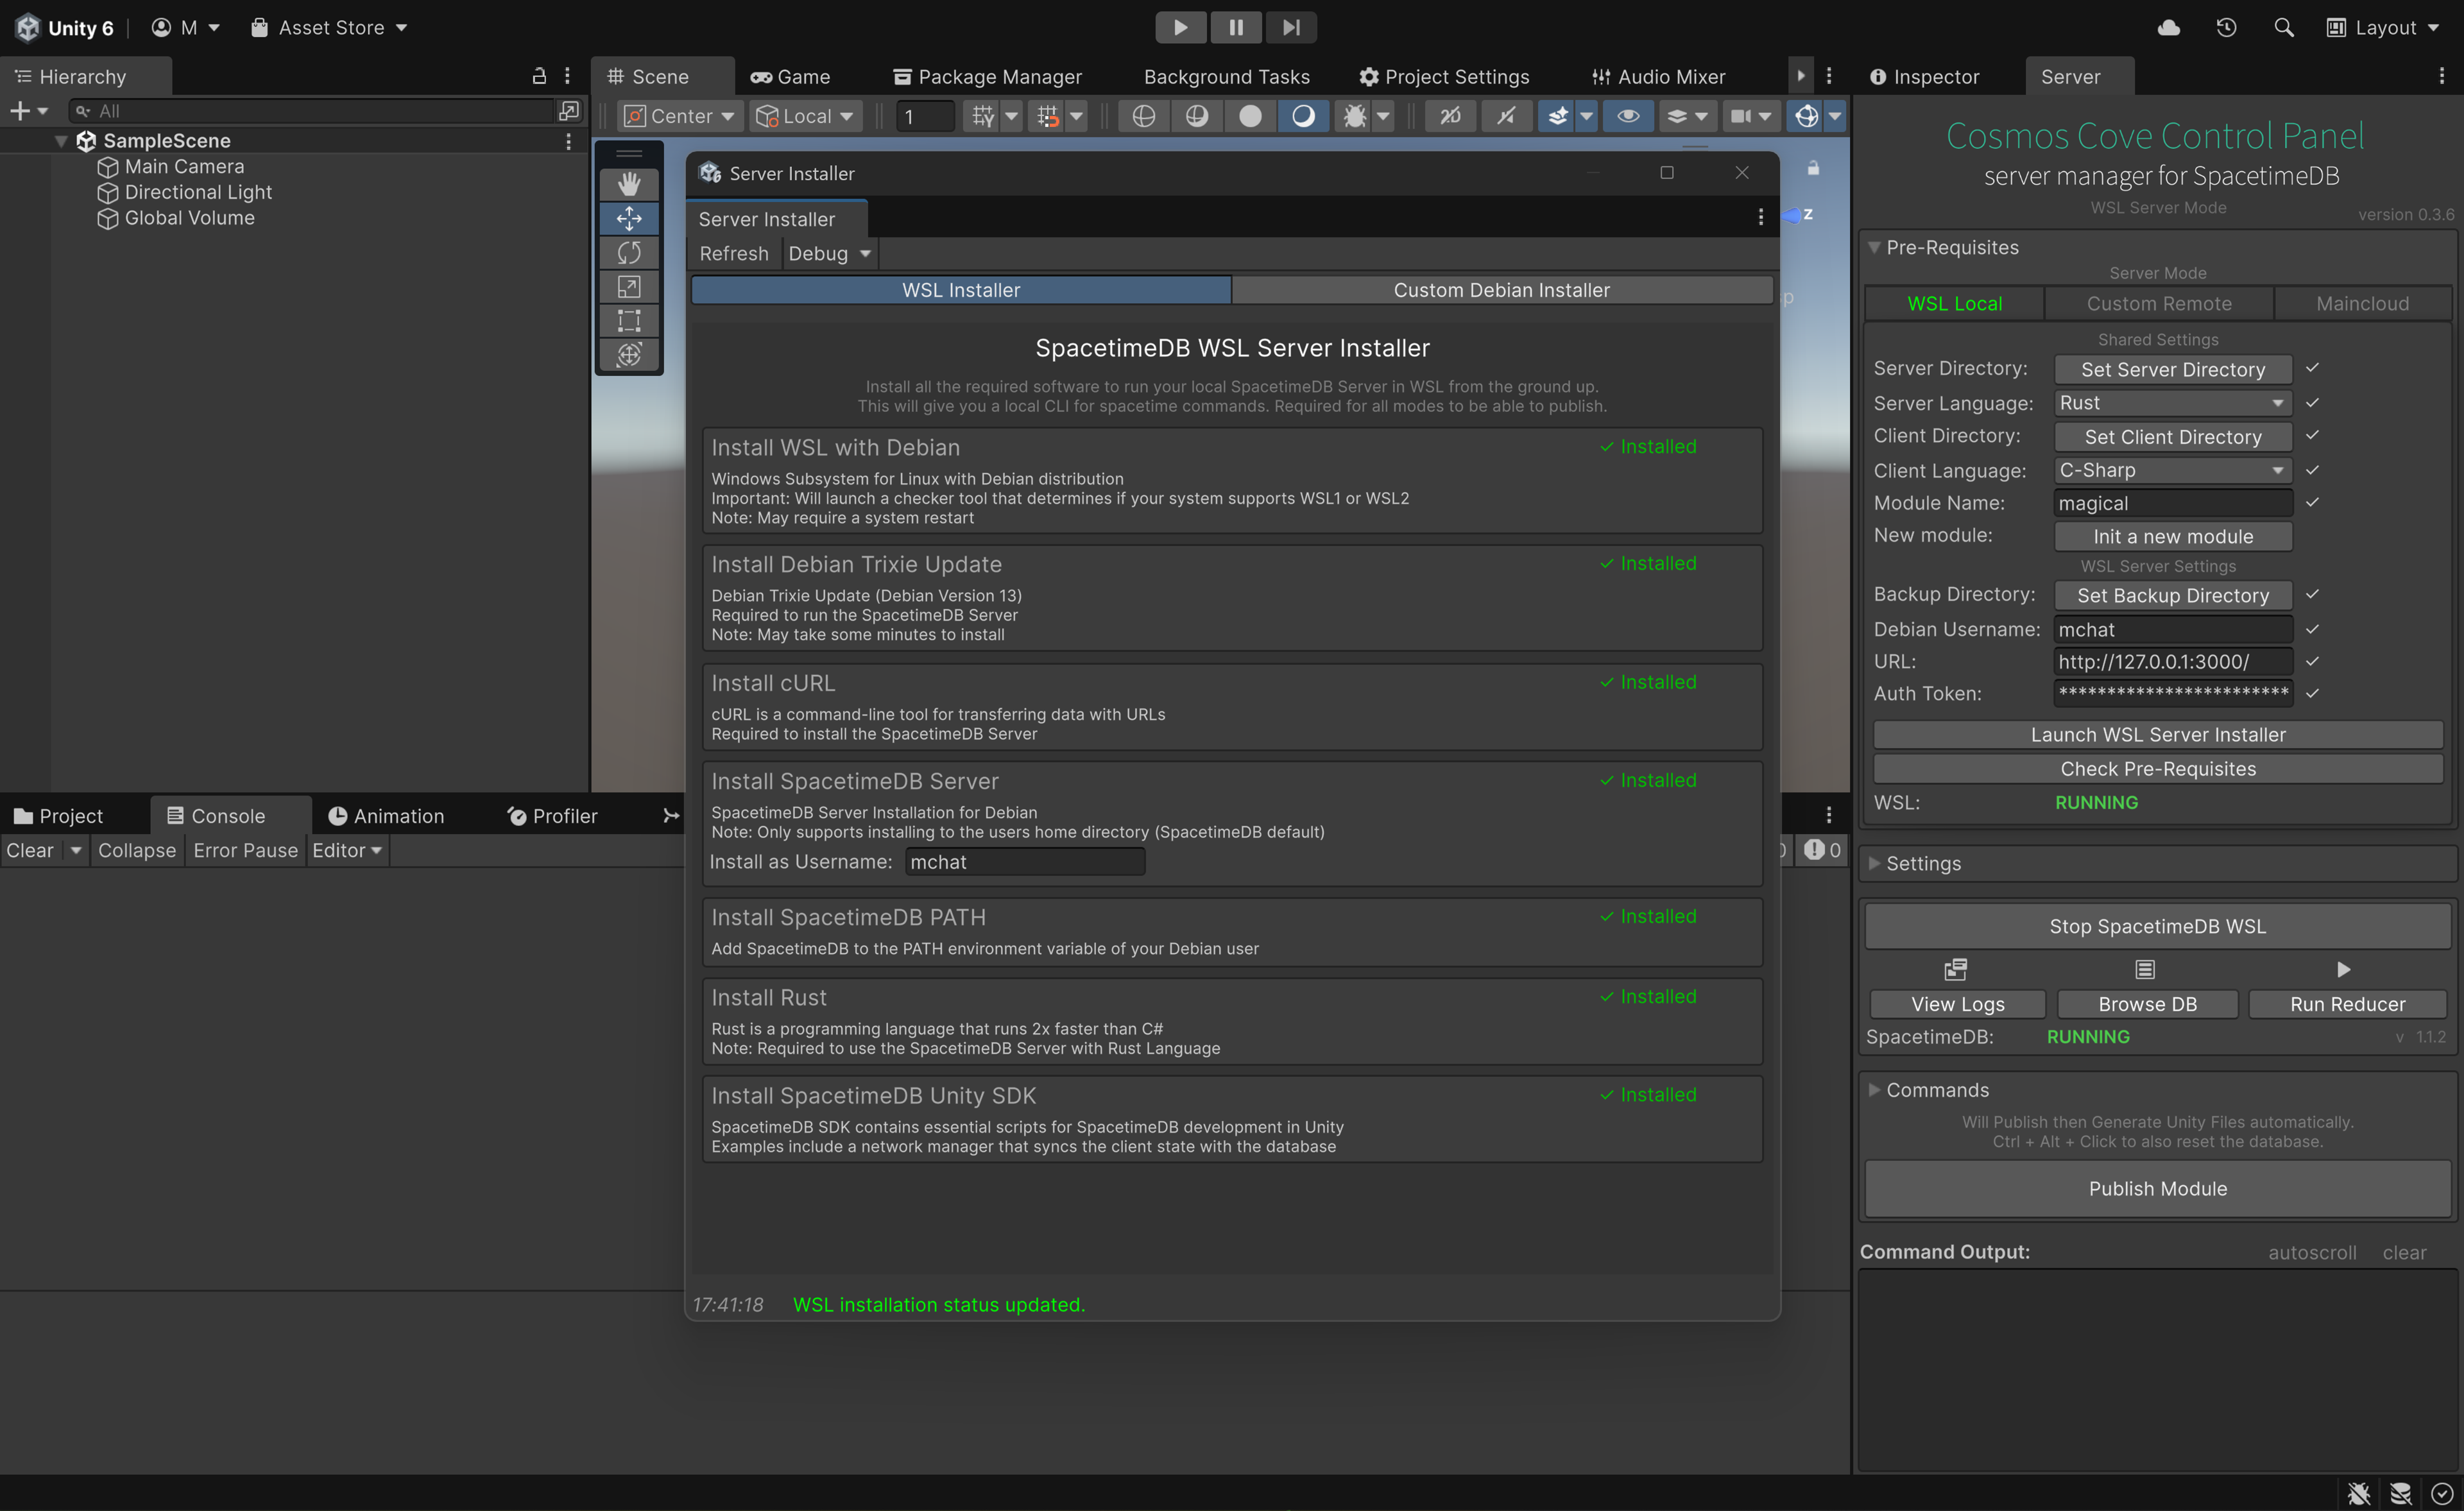
Task: Expand the Commands section
Action: click(x=1874, y=1090)
